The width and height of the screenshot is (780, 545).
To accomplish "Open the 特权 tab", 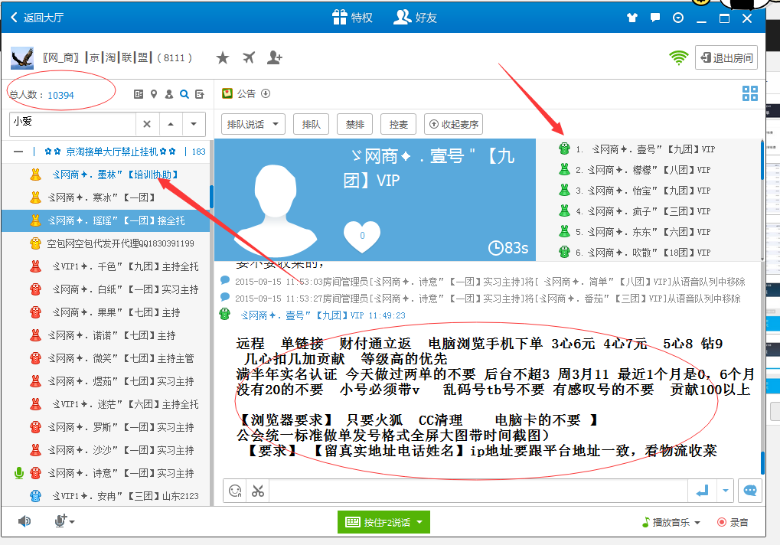I will [352, 17].
